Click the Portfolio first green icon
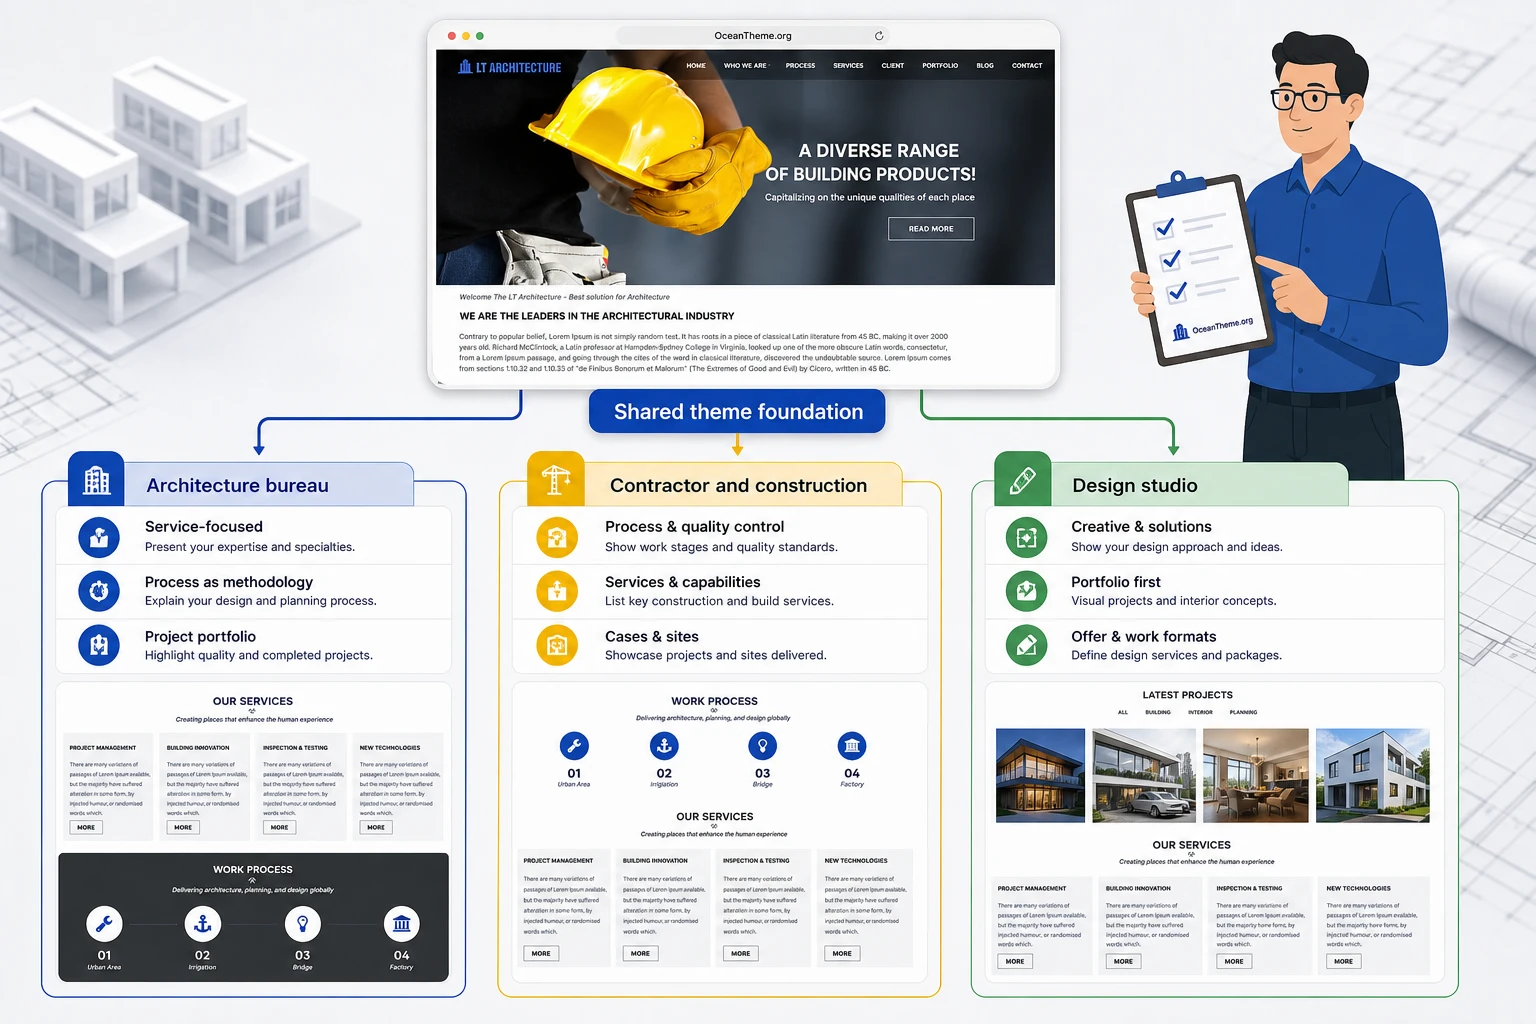 pos(1026,591)
